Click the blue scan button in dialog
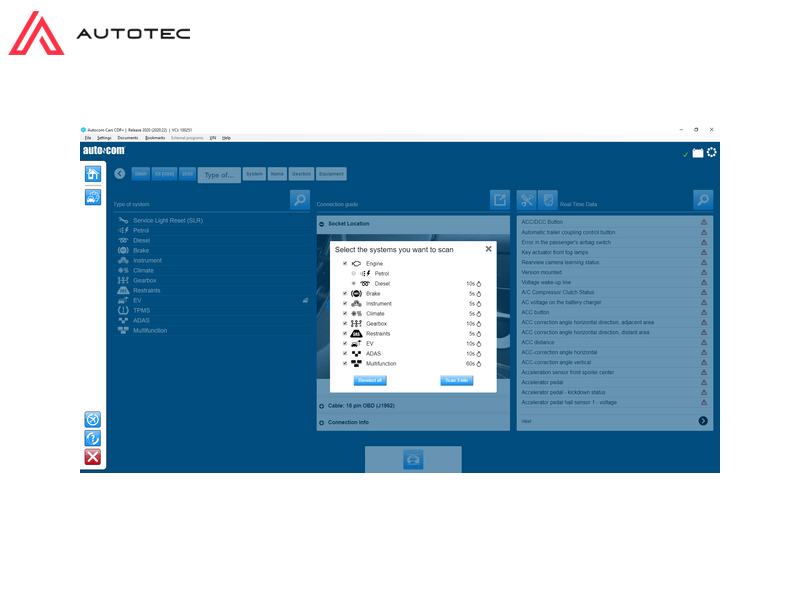The image size is (800, 600). pyautogui.click(x=457, y=381)
